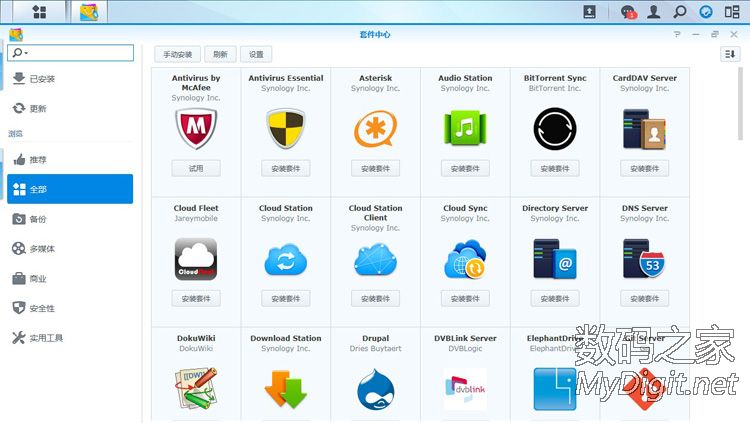Click the Antivirus Essential shield icon
This screenshot has width=750, height=423.
point(286,128)
